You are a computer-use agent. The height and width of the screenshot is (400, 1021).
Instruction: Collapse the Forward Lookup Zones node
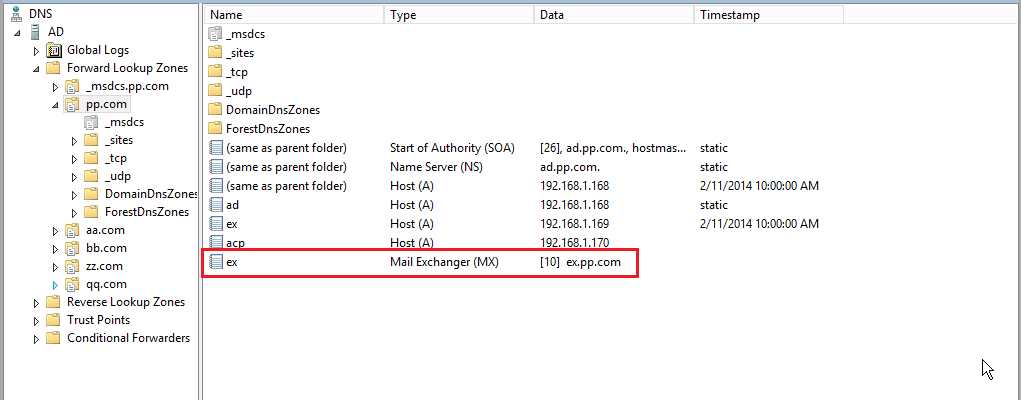[x=37, y=68]
